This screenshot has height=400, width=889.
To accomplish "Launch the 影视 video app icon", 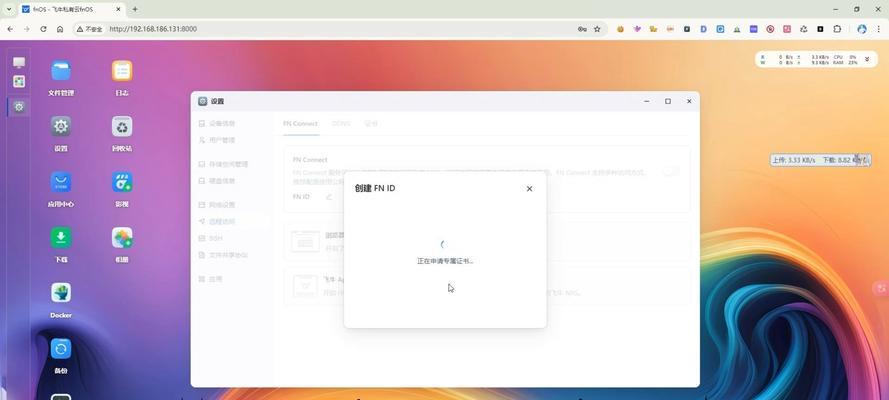I will pos(122,182).
